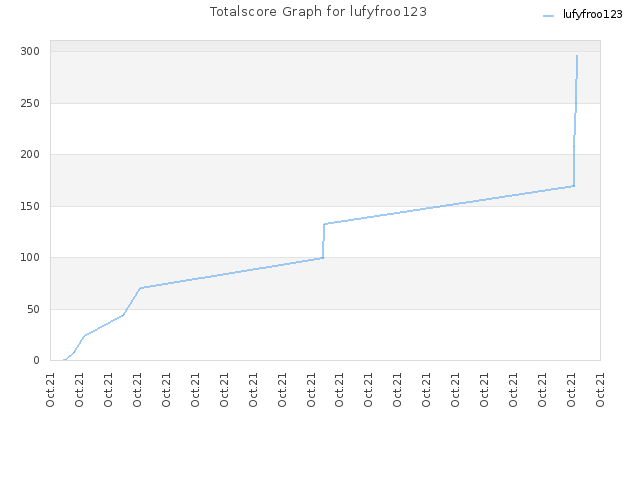
Task: Click the y-axis label 50
Action: tap(33, 309)
